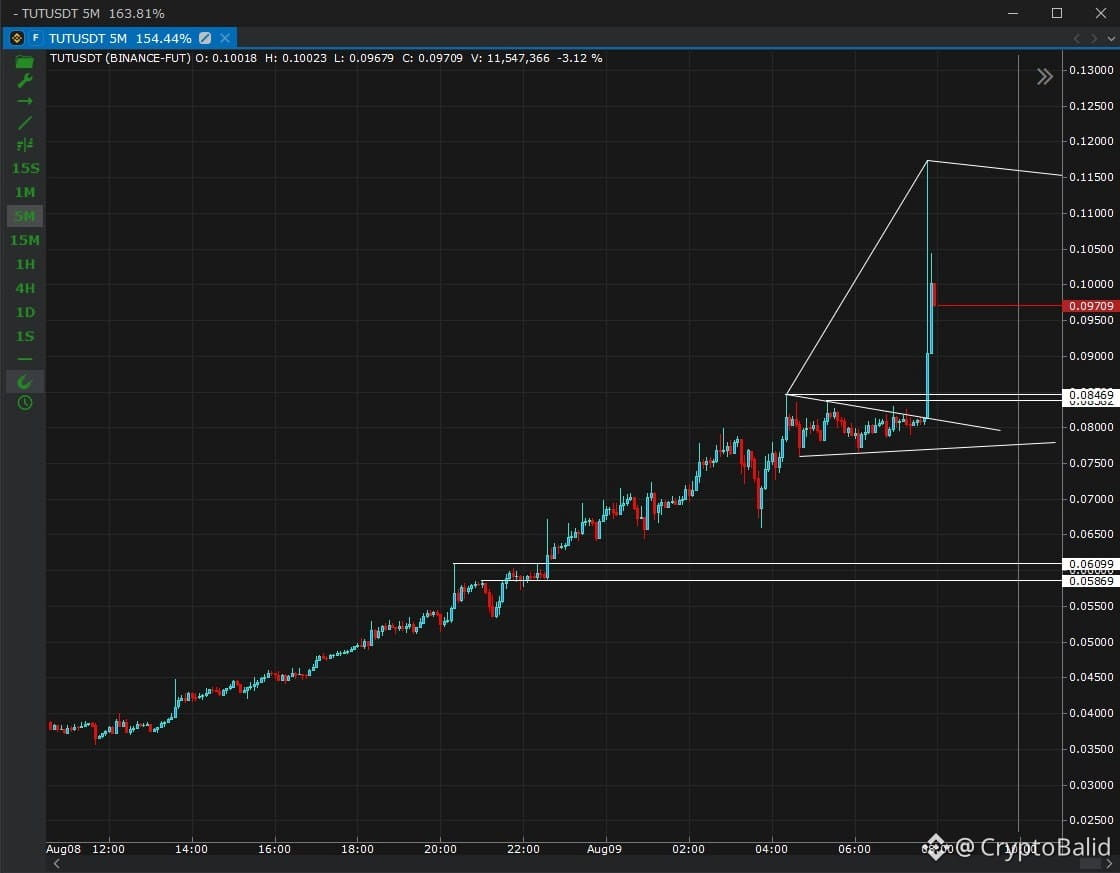Minimize the TUTUSDT 5M window
Image resolution: width=1120 pixels, height=873 pixels.
(x=1012, y=13)
